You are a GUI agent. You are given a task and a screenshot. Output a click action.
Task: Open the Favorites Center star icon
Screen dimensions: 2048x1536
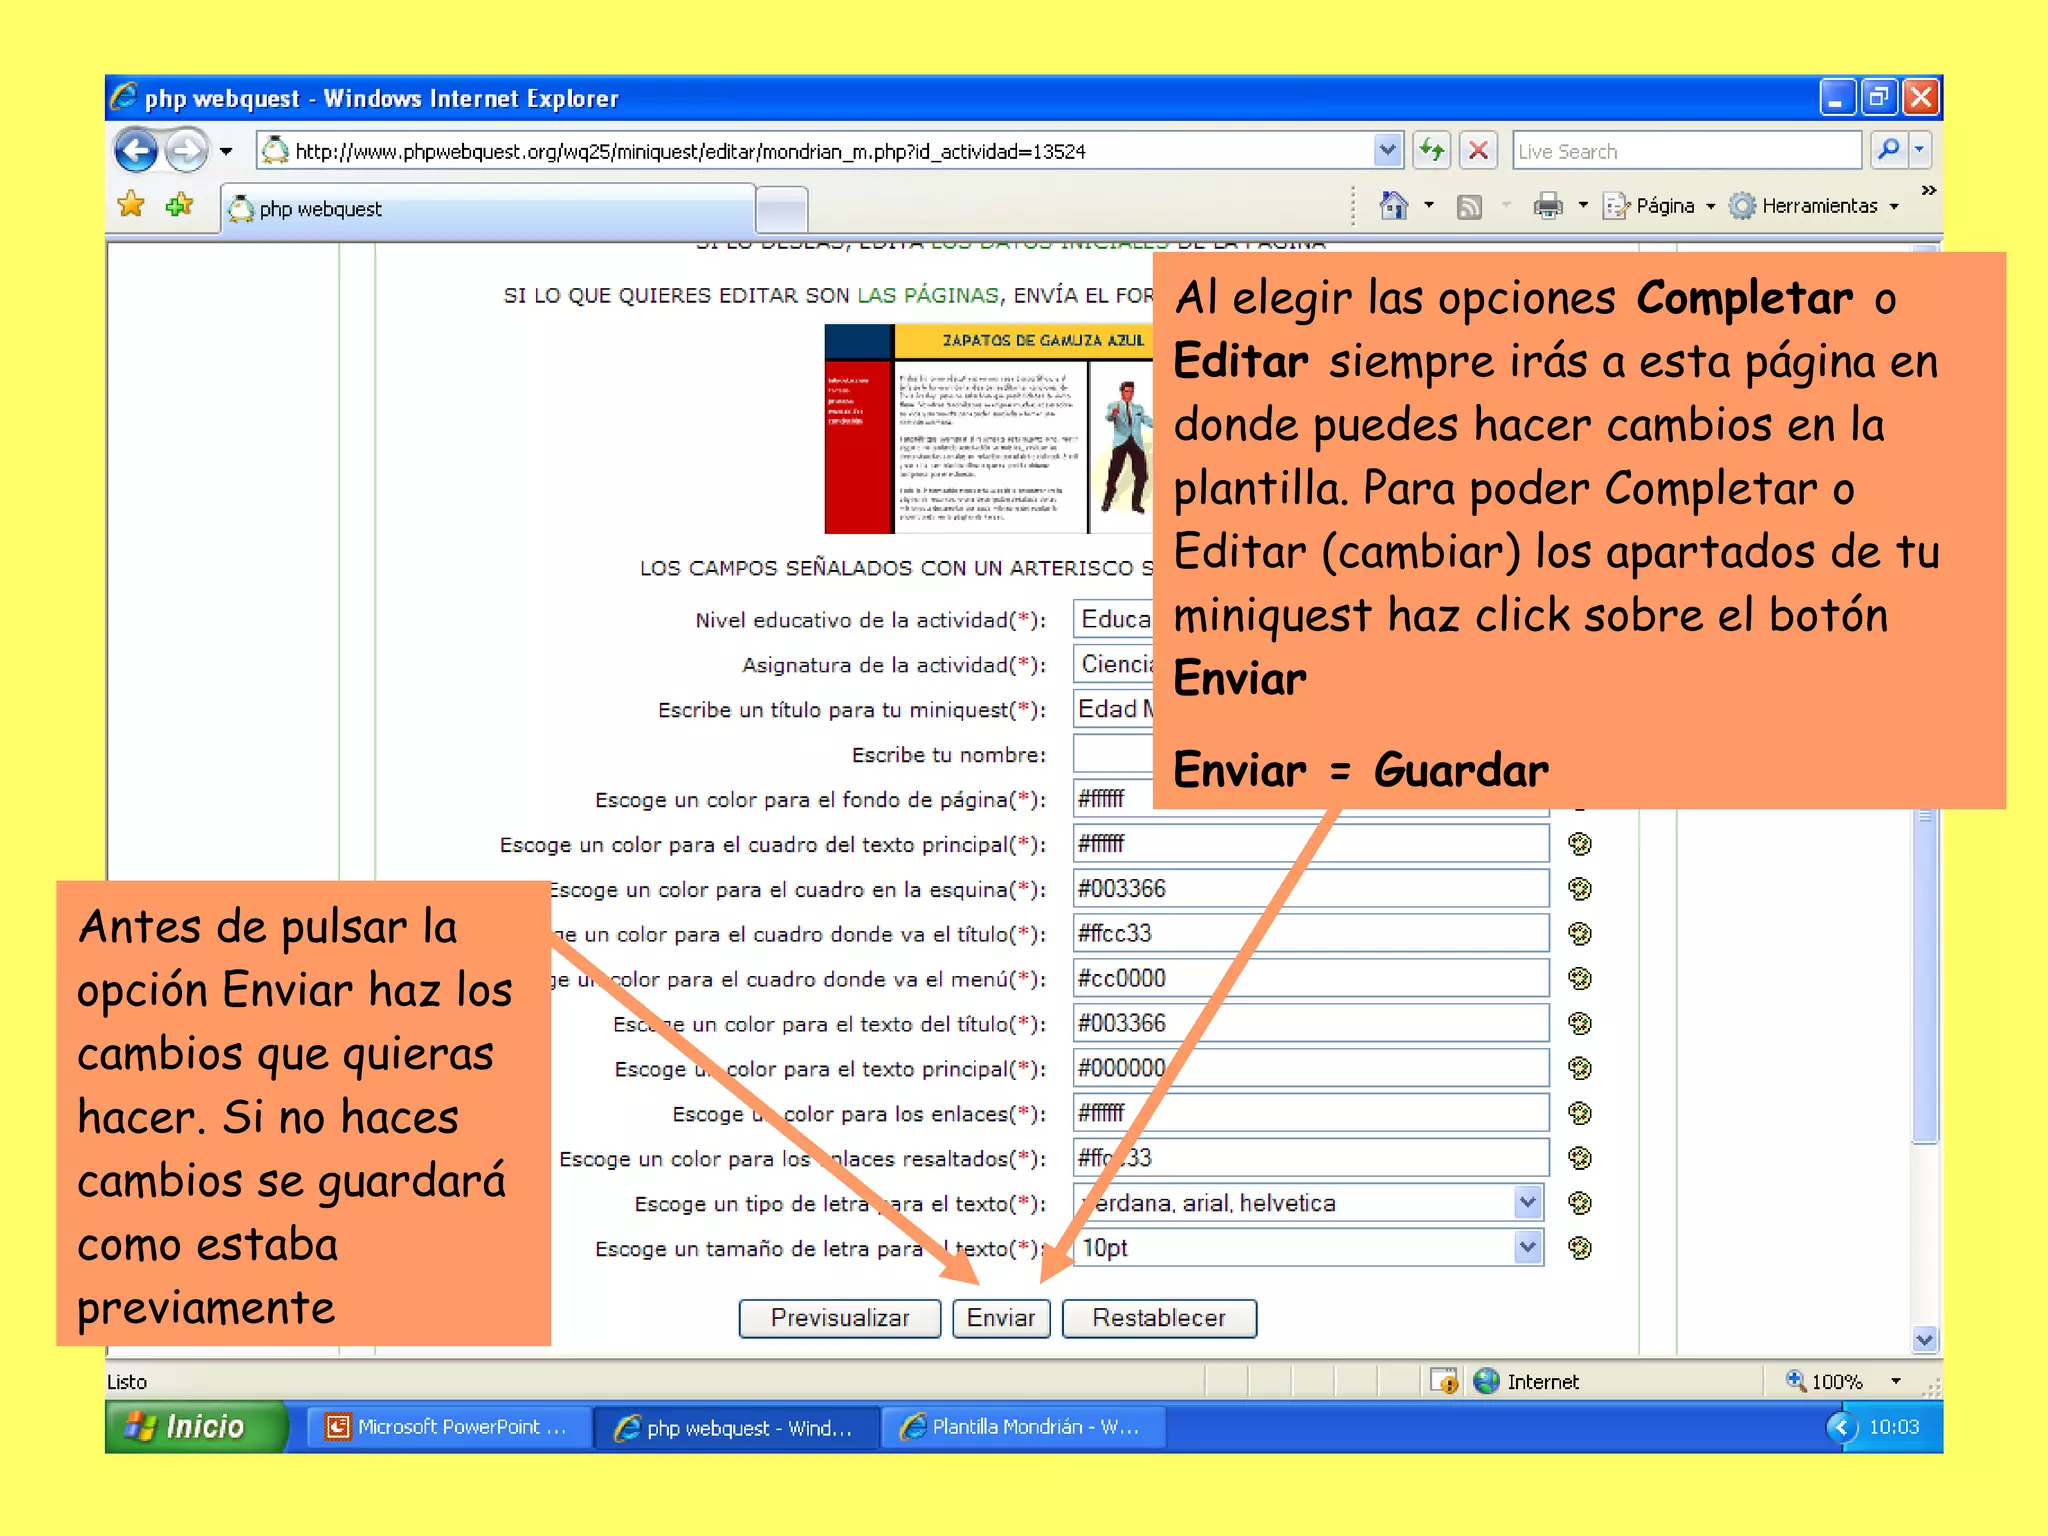tap(131, 205)
